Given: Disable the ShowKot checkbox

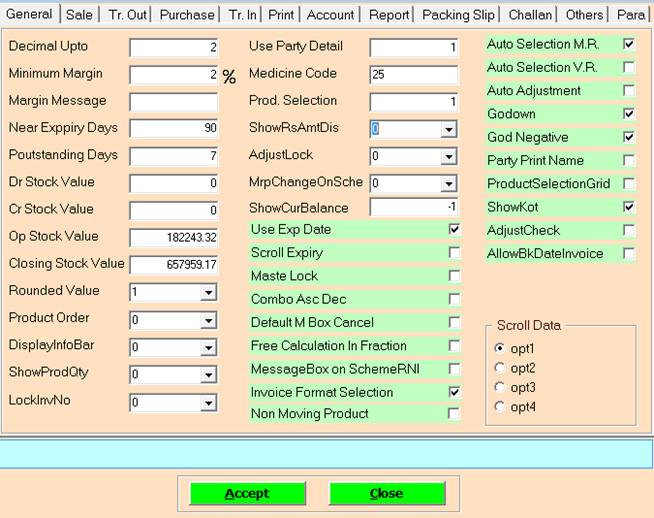Looking at the screenshot, I should [x=628, y=207].
